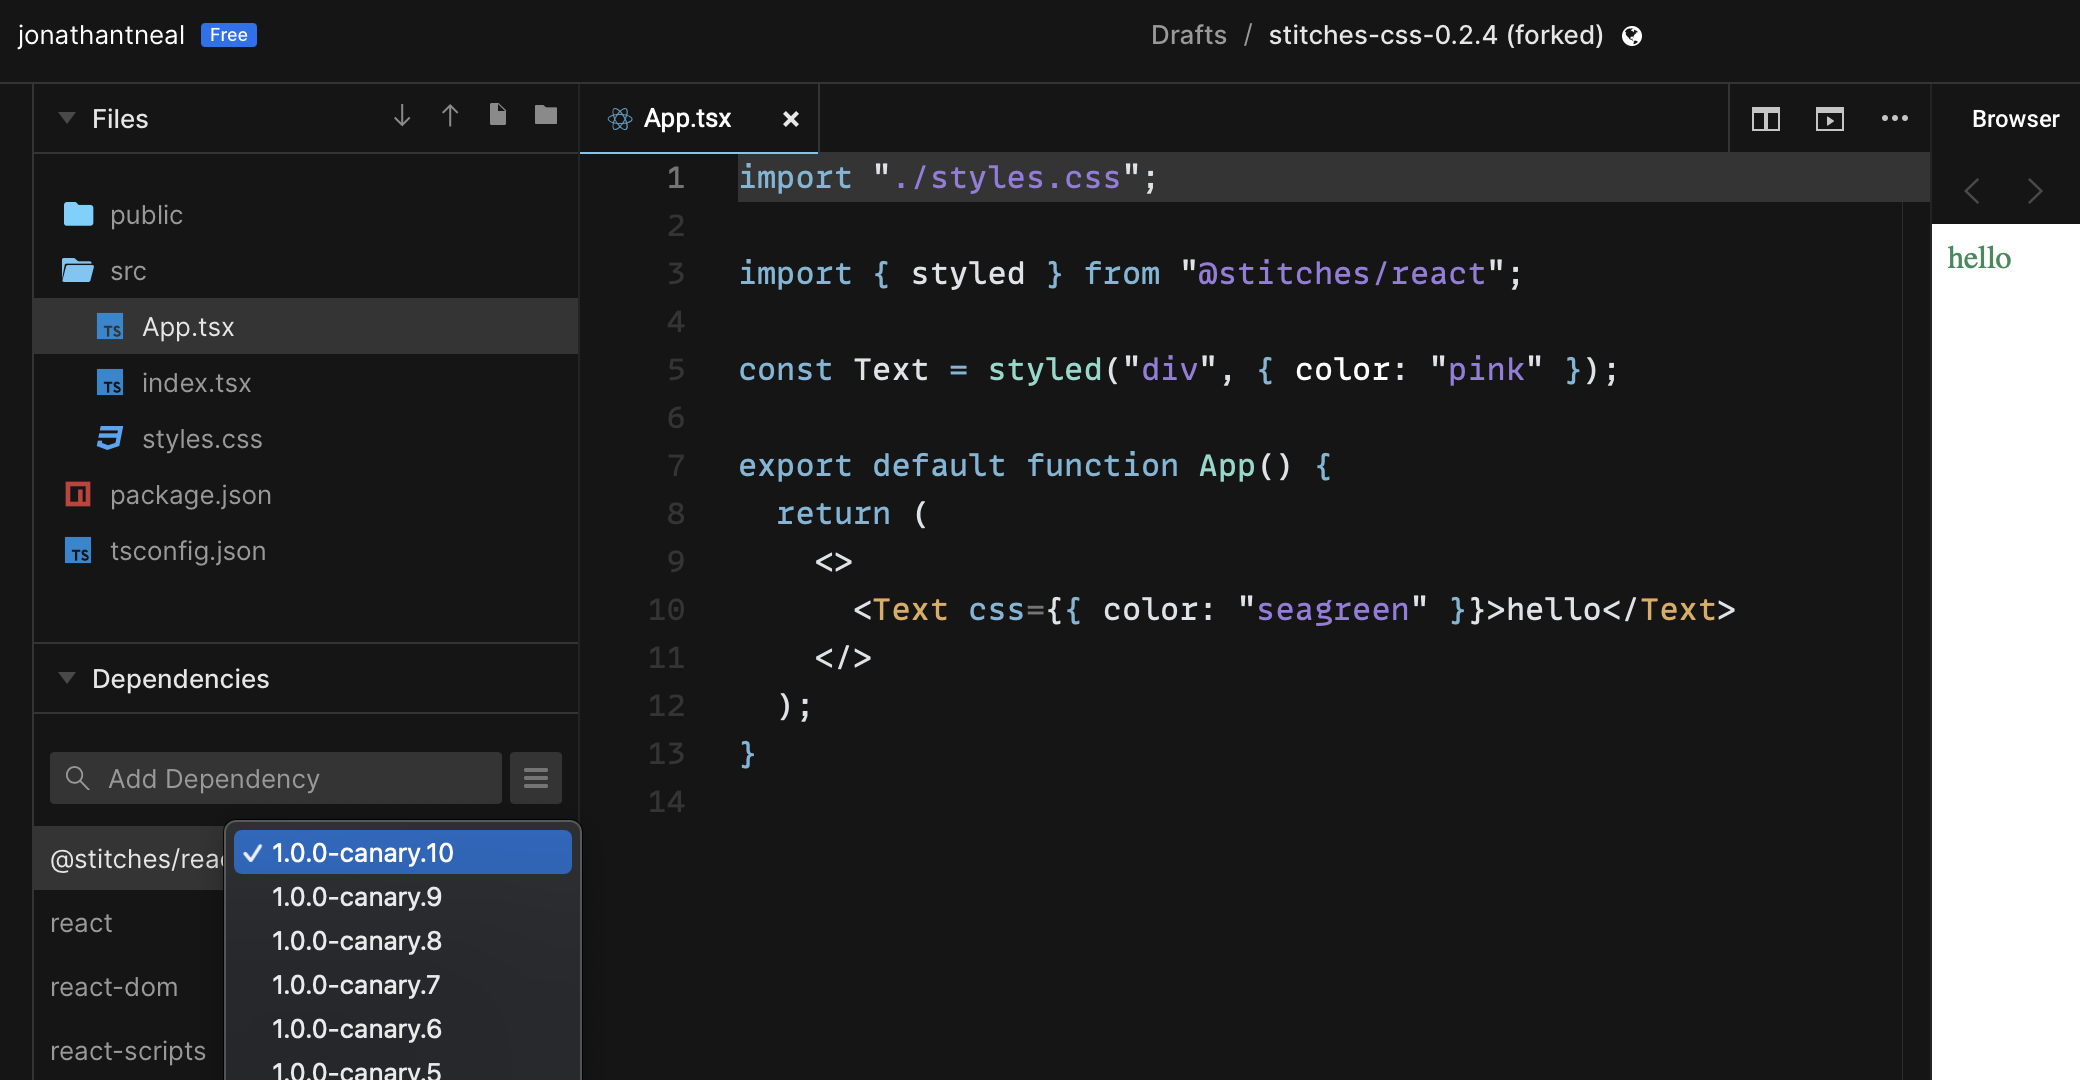
Task: Collapse the Dependencies section
Action: (x=66, y=678)
